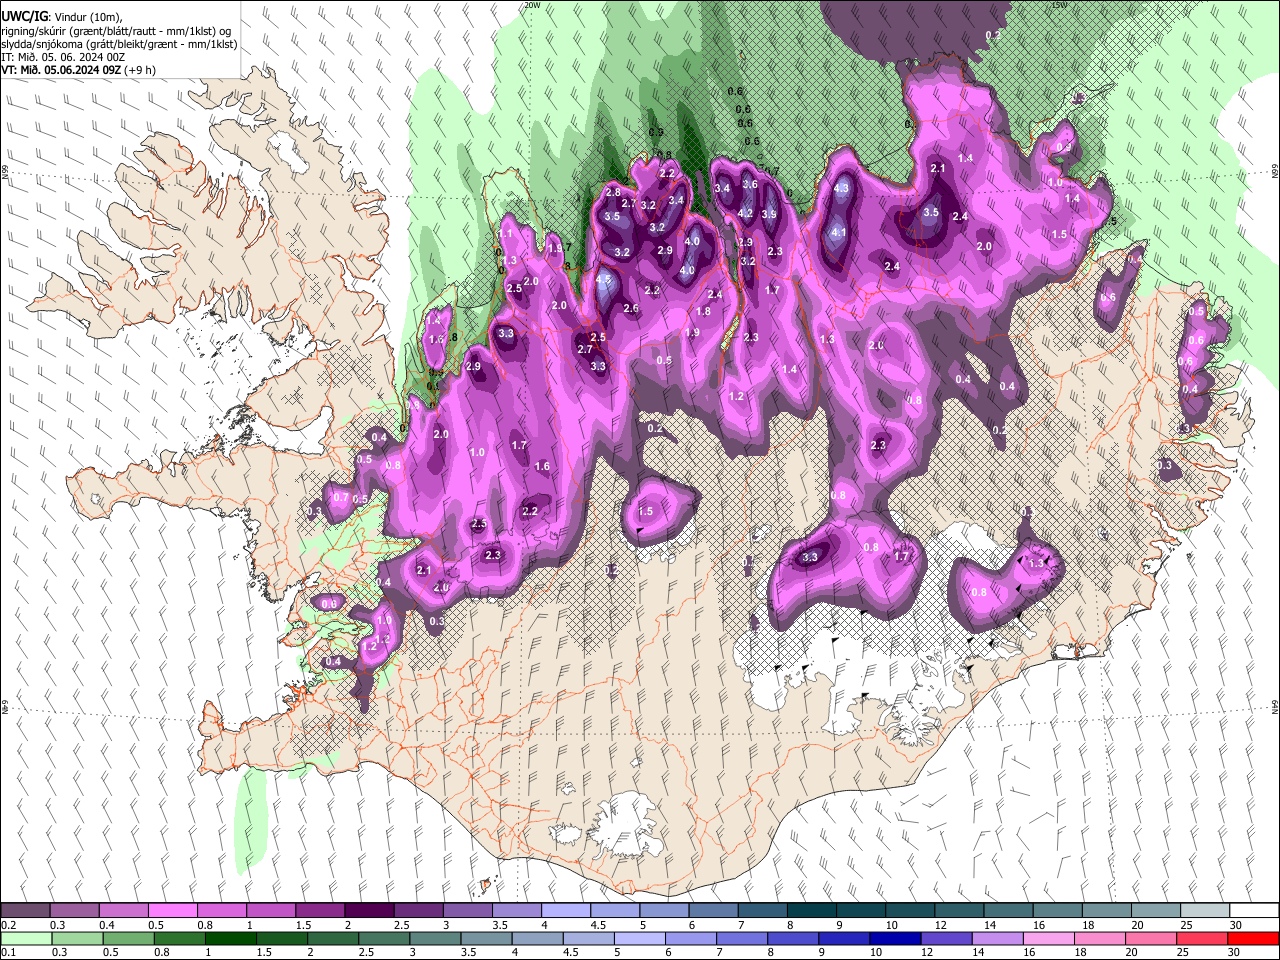Viewport: 1280px width, 960px height.
Task: Click the 20W longitude label
Action: (x=532, y=5)
